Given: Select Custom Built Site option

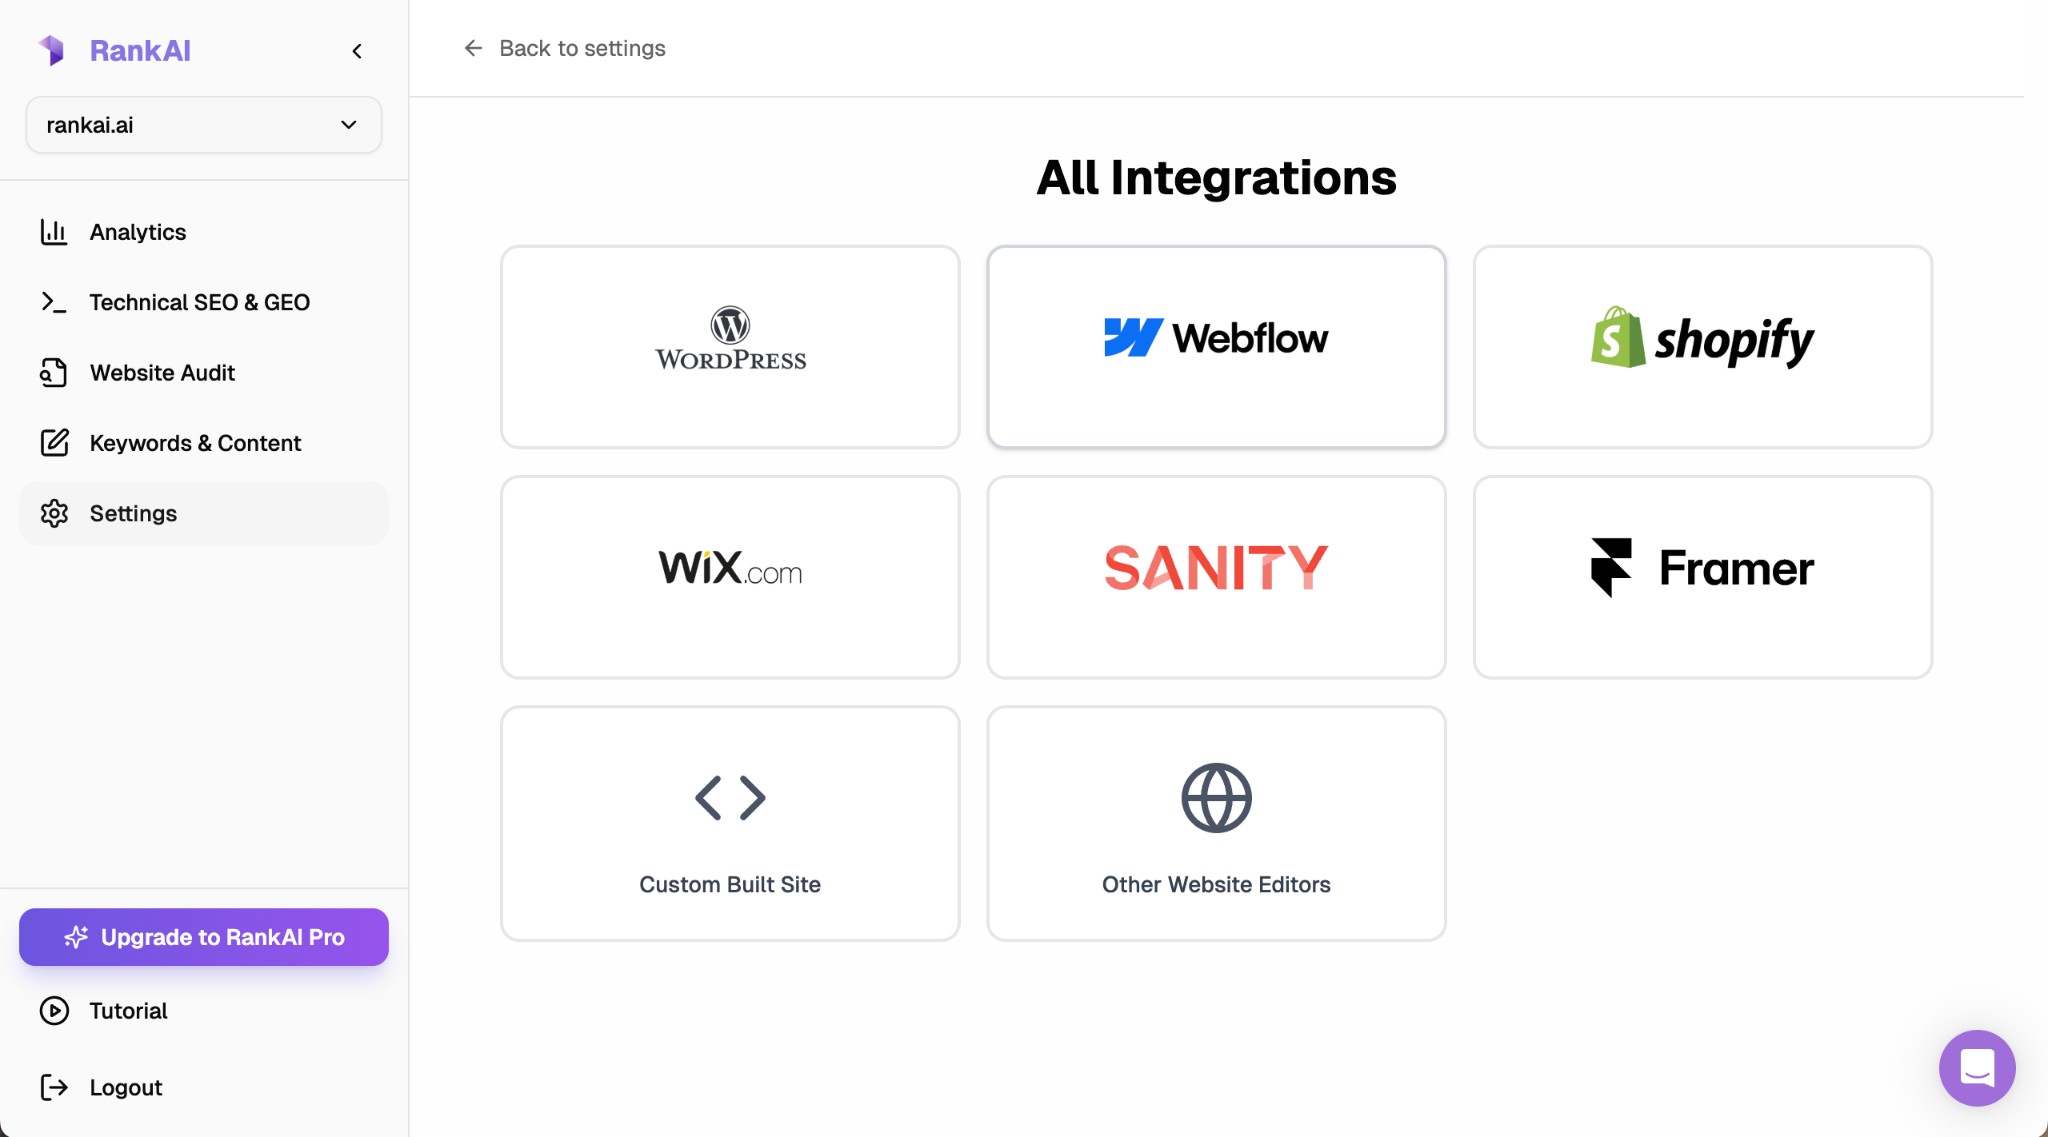Looking at the screenshot, I should (729, 823).
